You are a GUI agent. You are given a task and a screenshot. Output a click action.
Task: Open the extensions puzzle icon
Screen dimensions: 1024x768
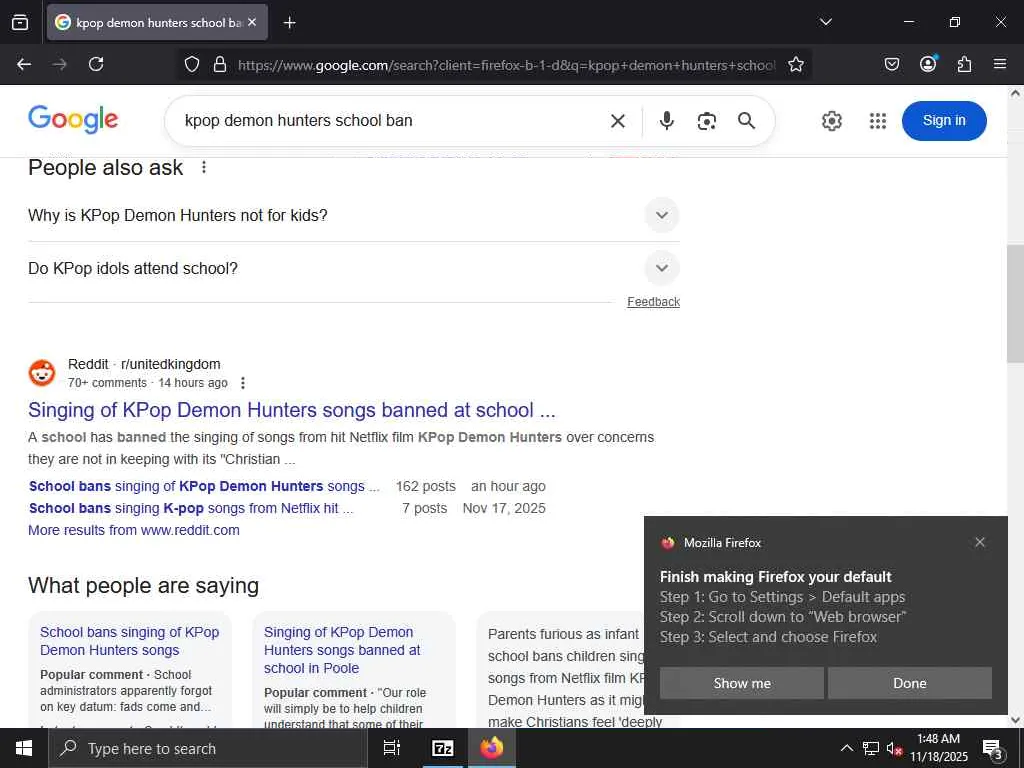coord(964,64)
